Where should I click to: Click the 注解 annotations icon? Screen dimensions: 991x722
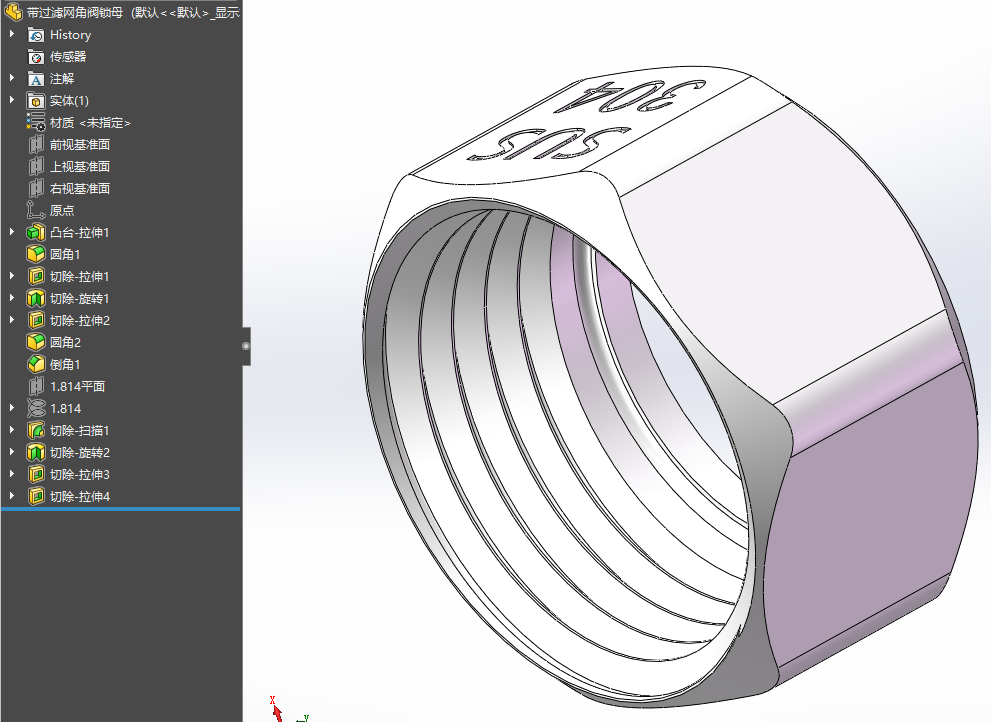36,79
